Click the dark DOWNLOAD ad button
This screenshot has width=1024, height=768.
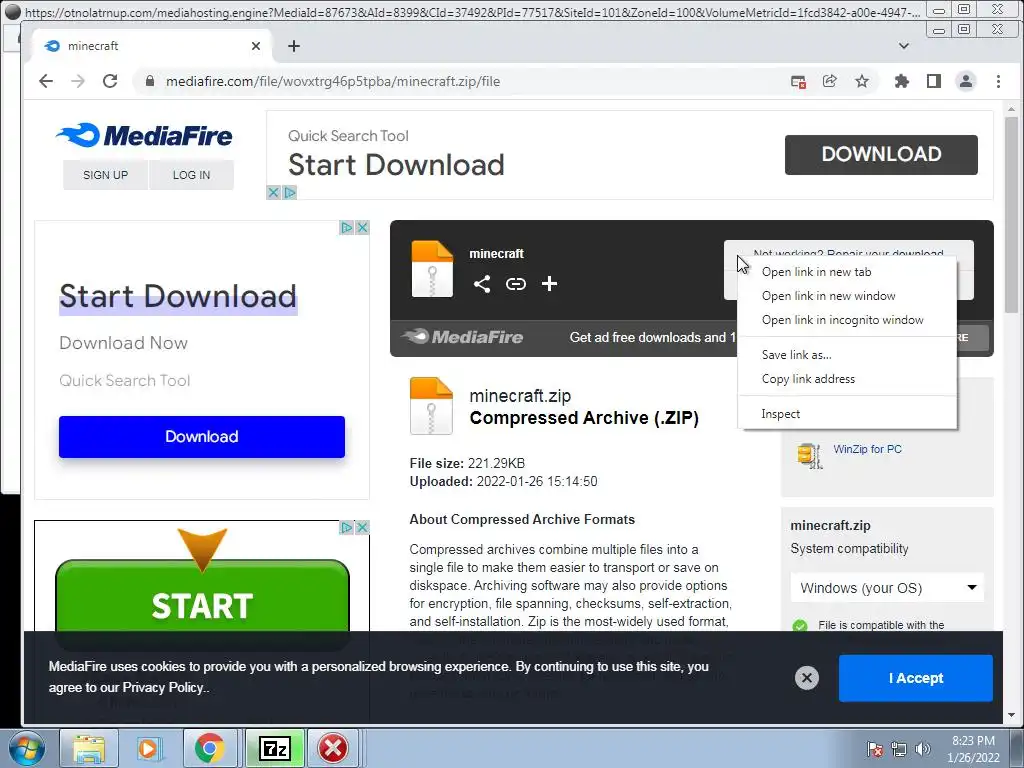(x=881, y=155)
